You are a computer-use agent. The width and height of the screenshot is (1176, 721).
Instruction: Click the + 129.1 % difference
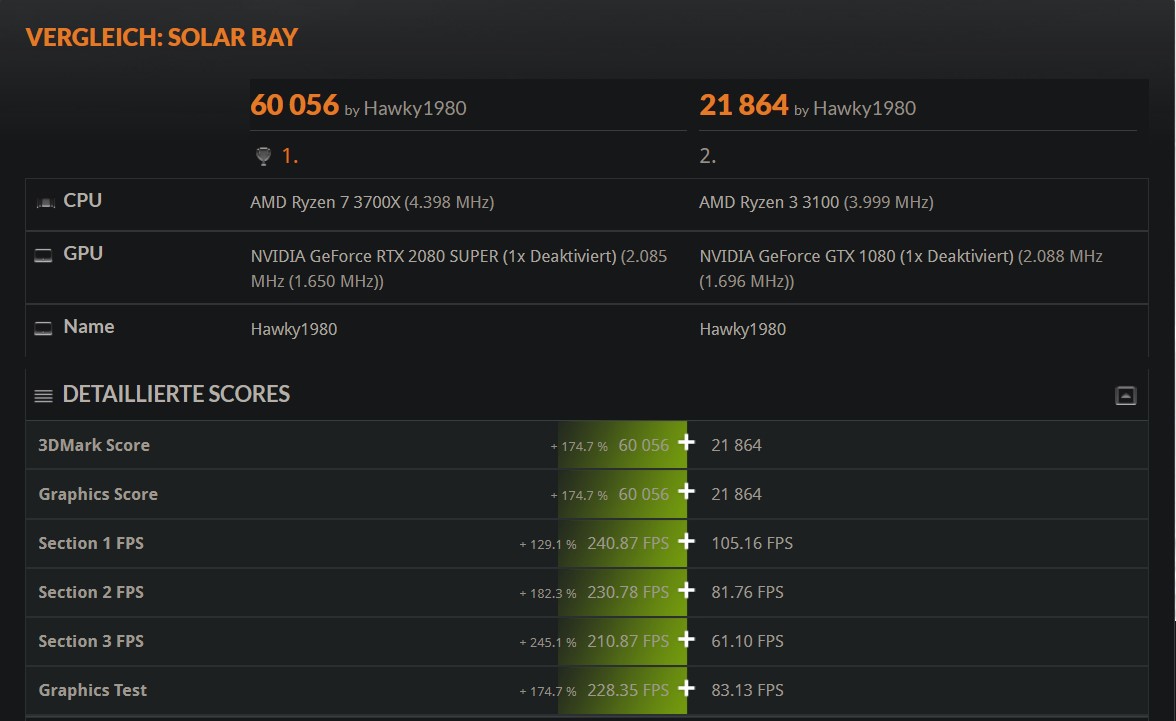point(548,545)
